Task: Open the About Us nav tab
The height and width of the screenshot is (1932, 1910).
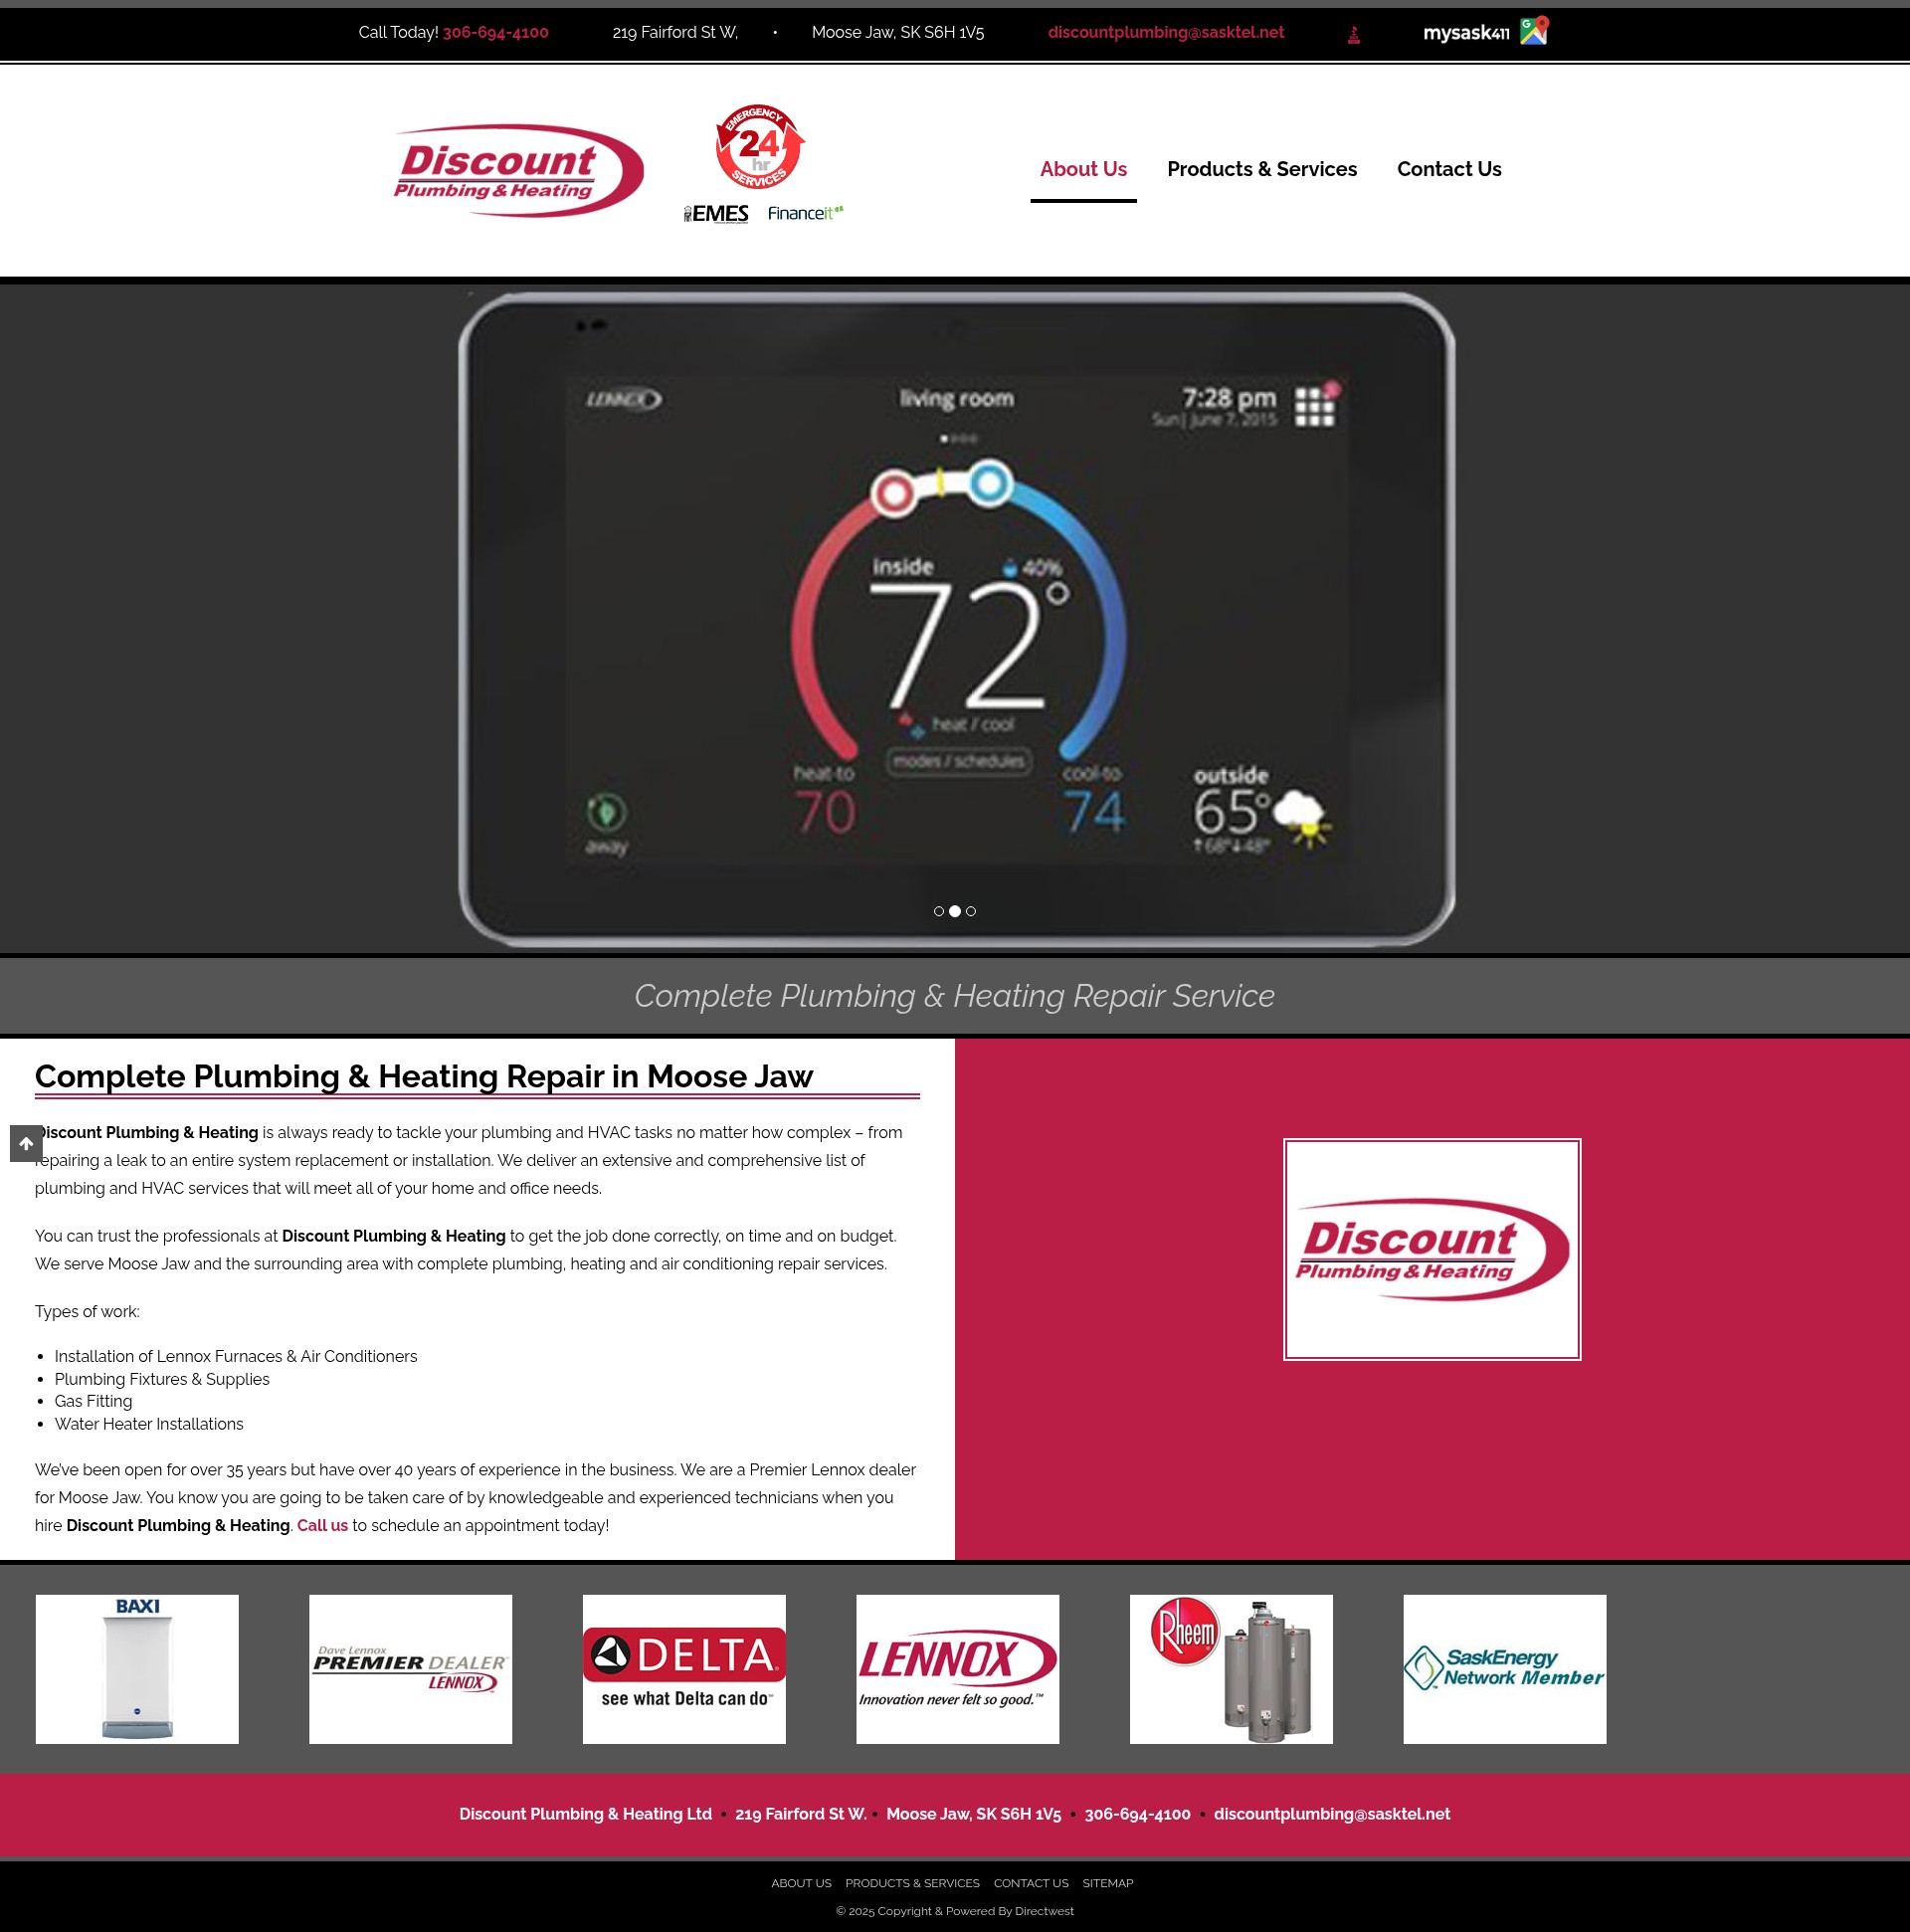Action: (1083, 169)
